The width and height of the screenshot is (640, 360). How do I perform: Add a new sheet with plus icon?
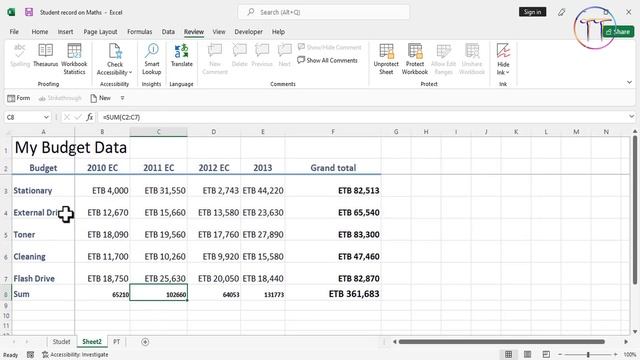click(145, 342)
